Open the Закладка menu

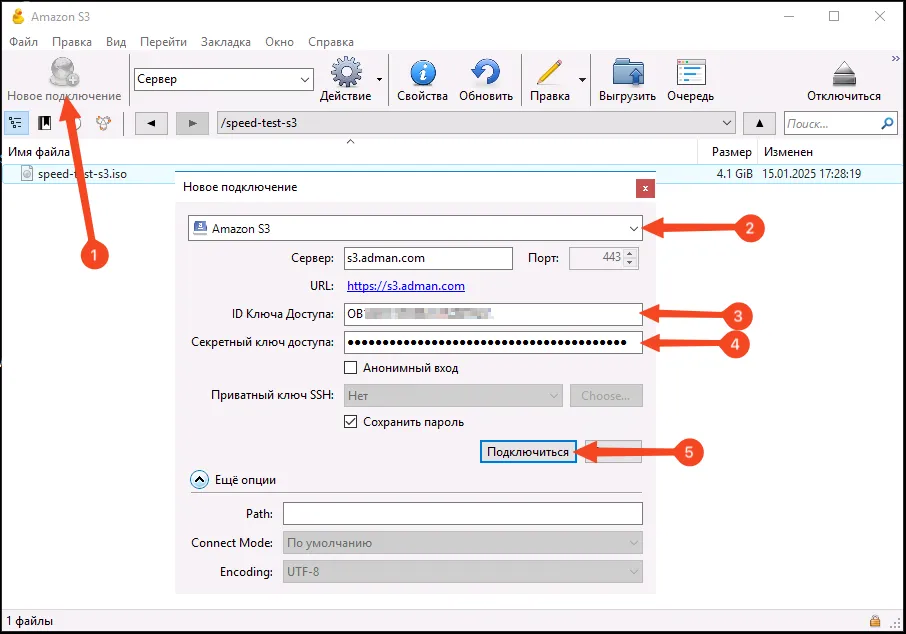click(x=226, y=42)
